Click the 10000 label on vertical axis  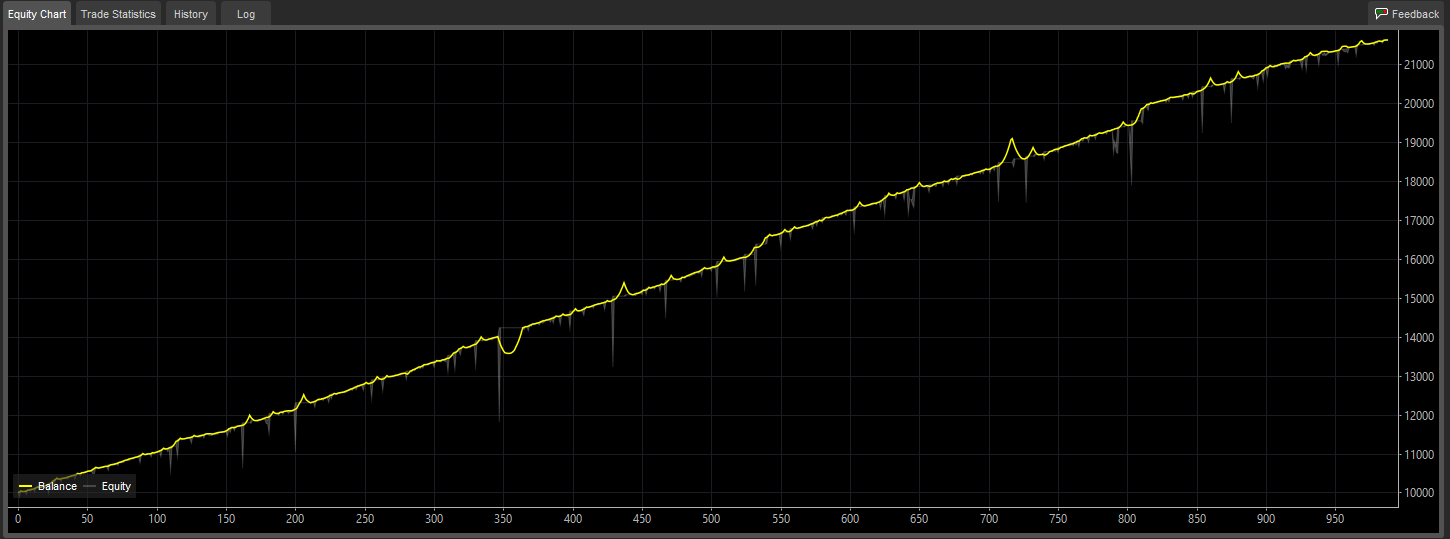click(1421, 493)
